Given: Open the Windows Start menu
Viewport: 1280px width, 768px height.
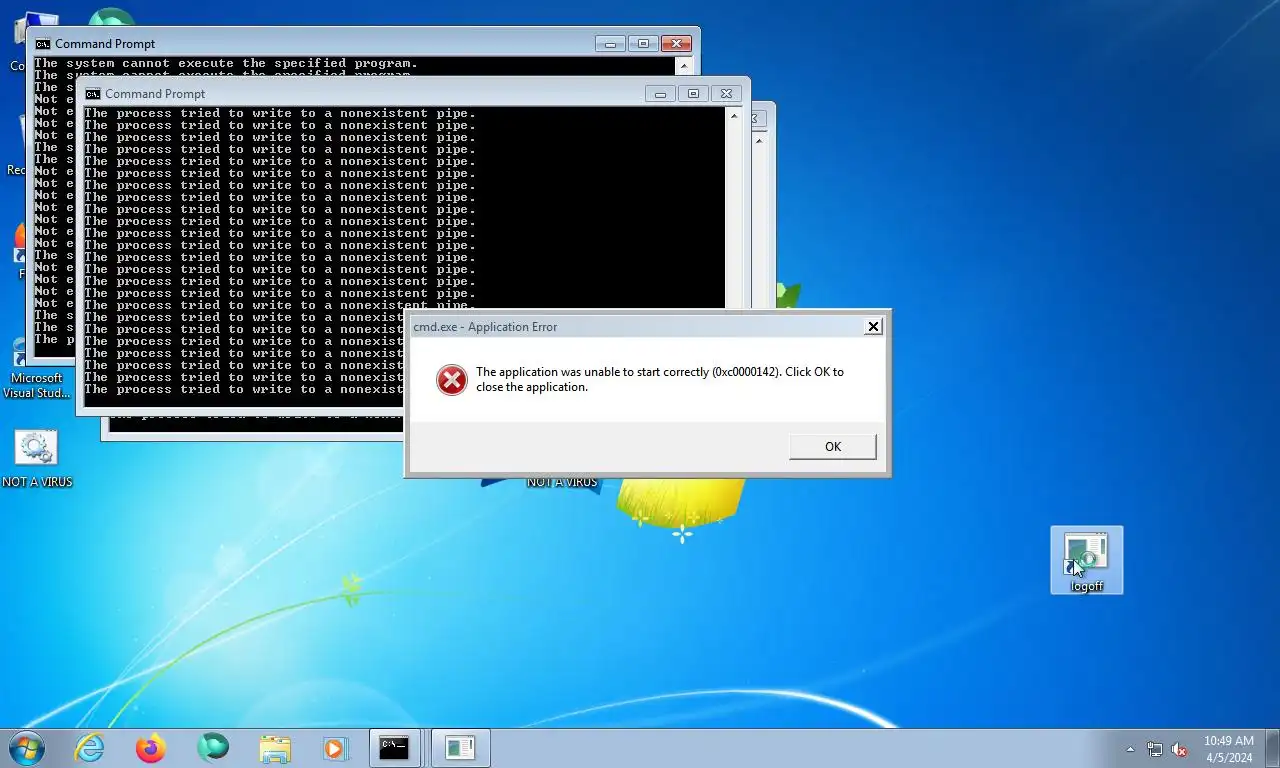Looking at the screenshot, I should 25,748.
